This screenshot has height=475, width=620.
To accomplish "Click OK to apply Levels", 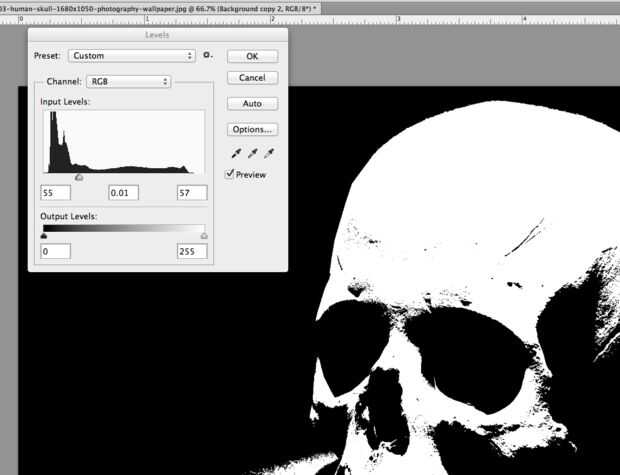I will [x=252, y=56].
